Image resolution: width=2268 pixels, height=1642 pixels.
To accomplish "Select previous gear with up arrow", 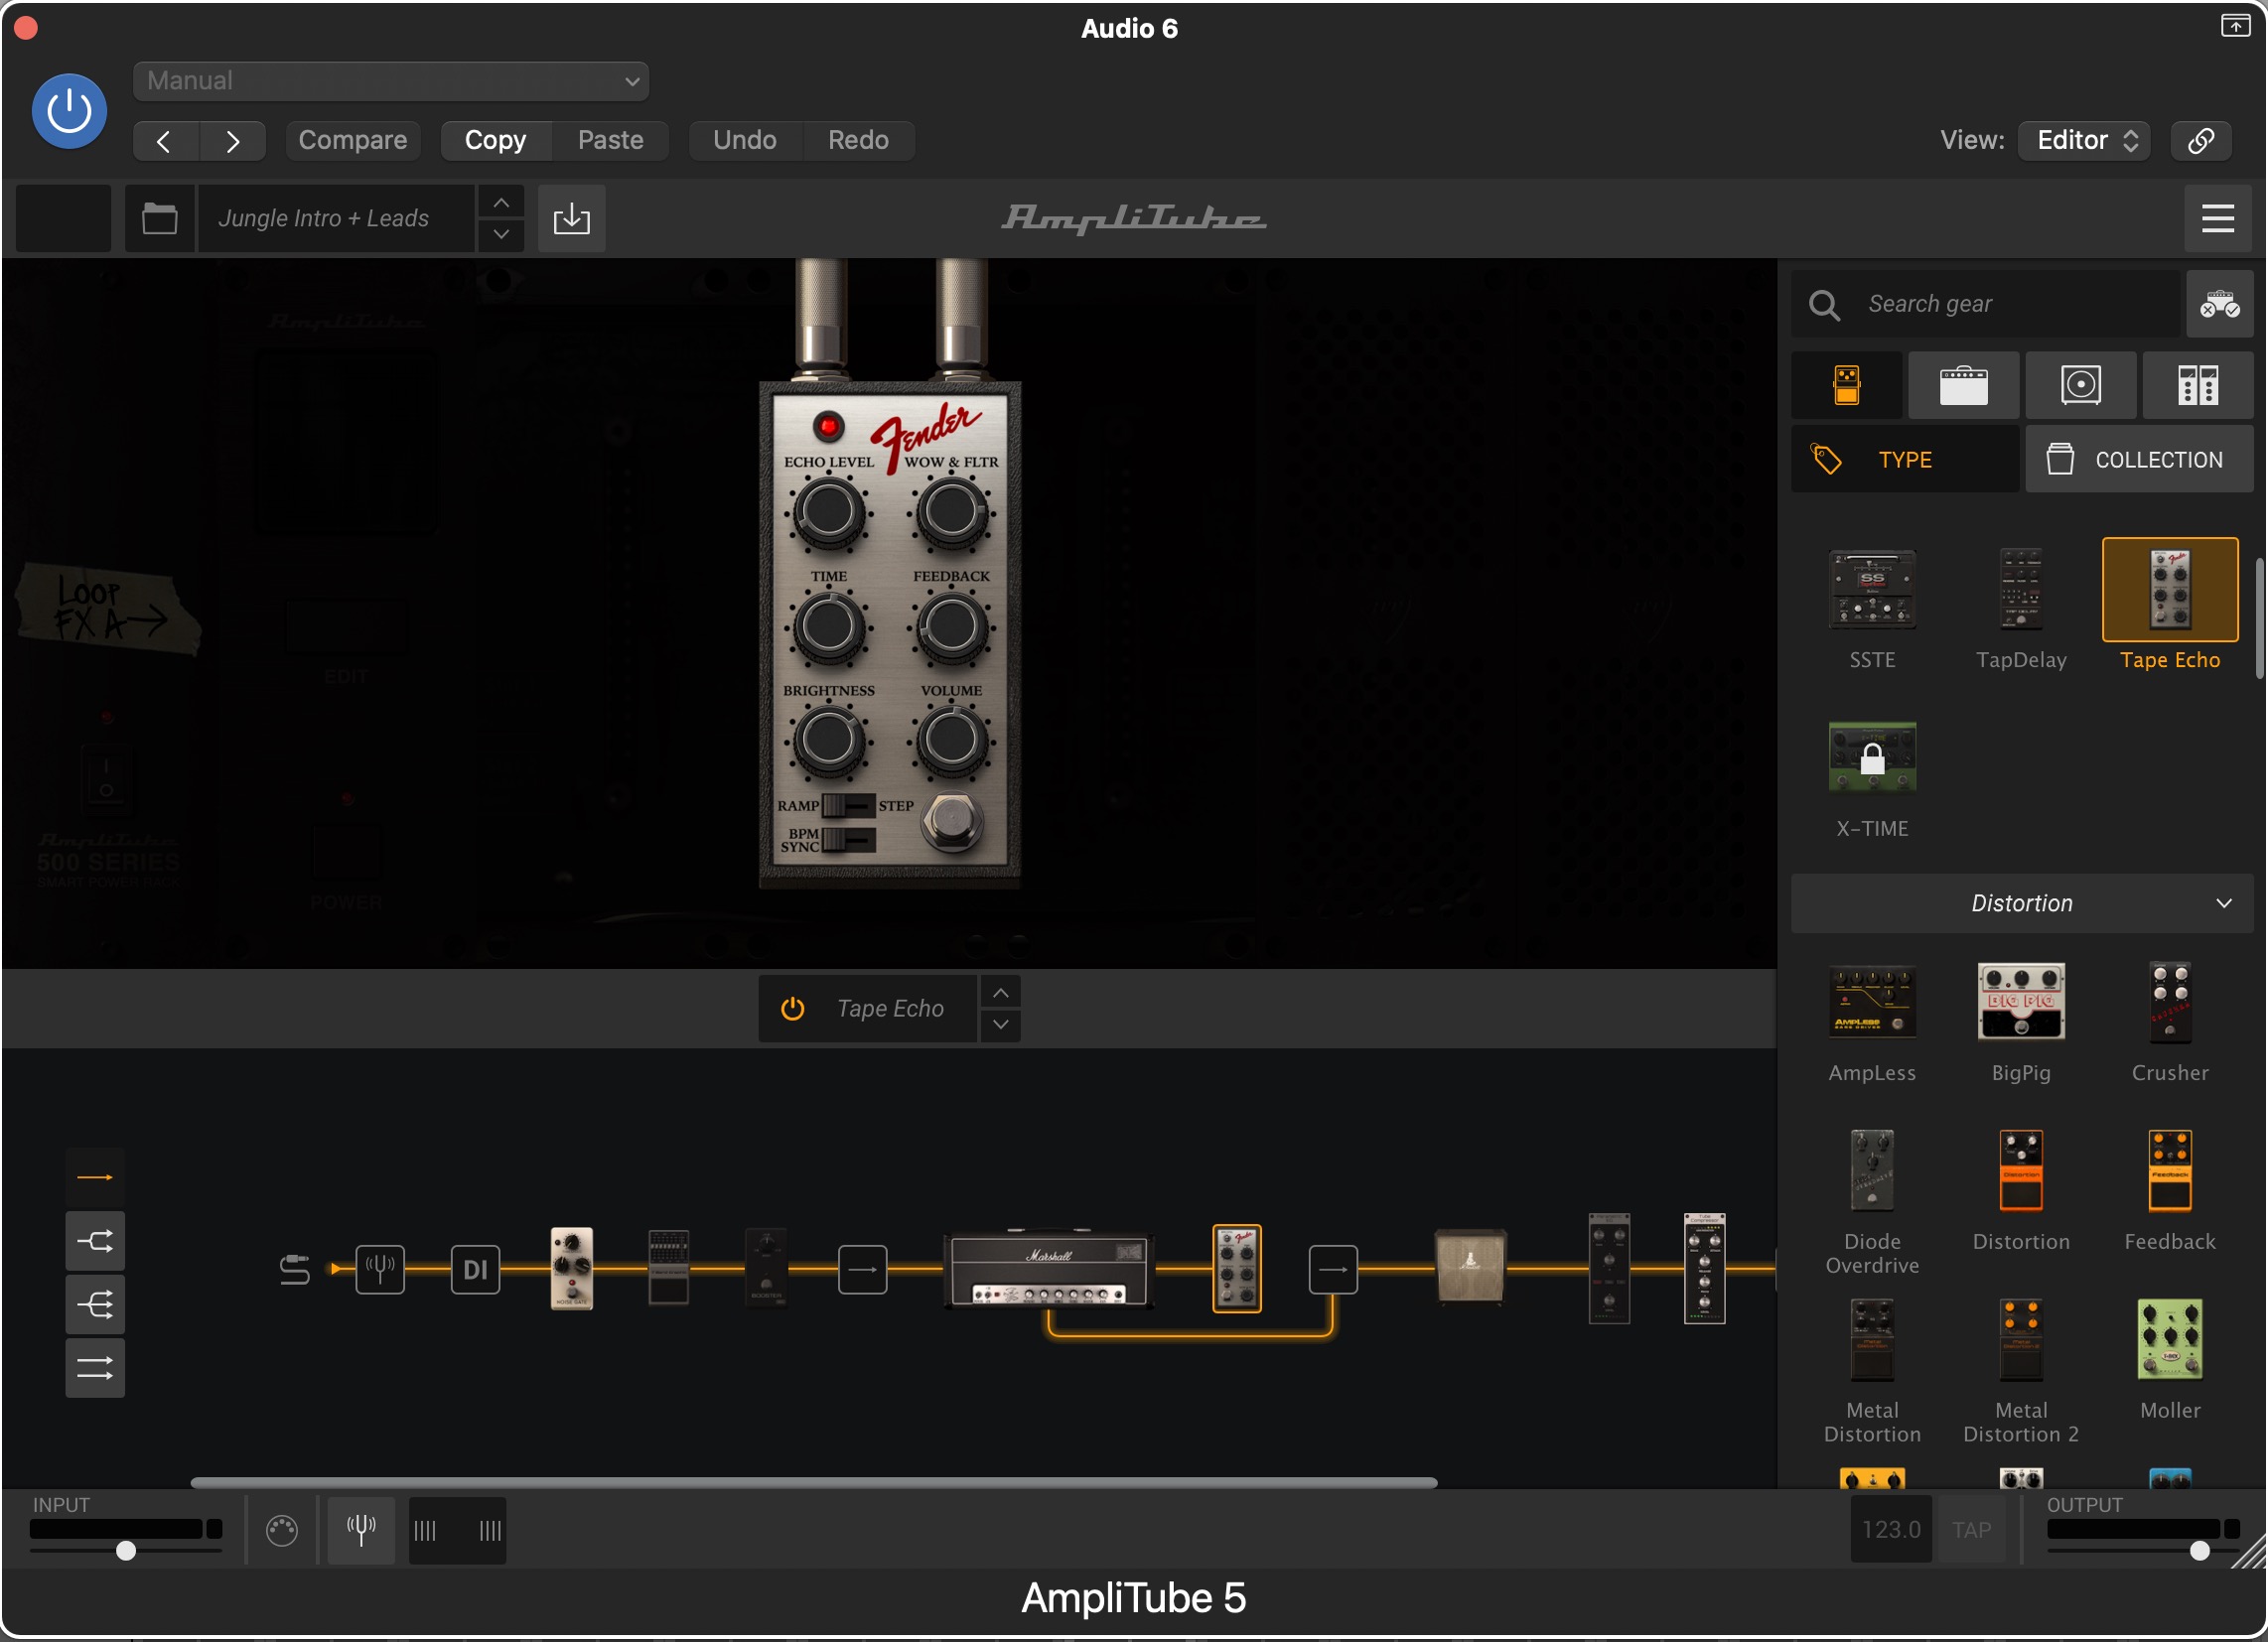I will 1000,993.
